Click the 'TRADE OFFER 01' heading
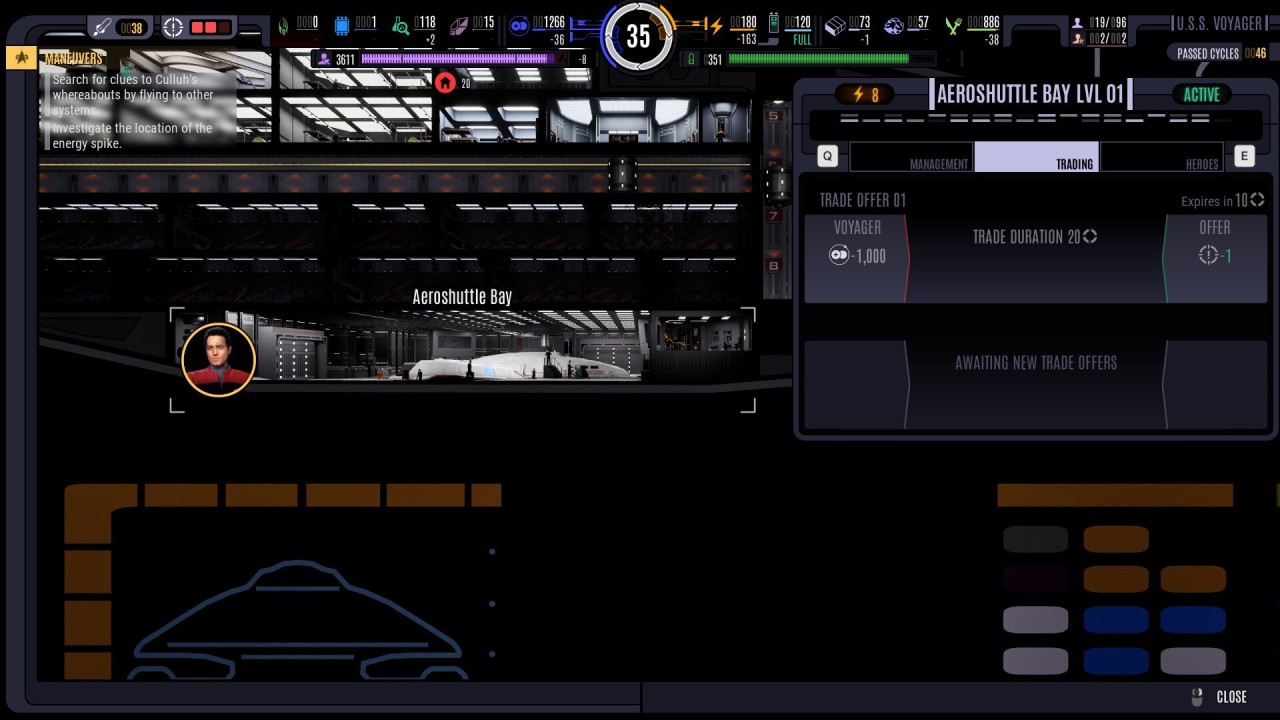Viewport: 1280px width, 720px height. point(862,200)
